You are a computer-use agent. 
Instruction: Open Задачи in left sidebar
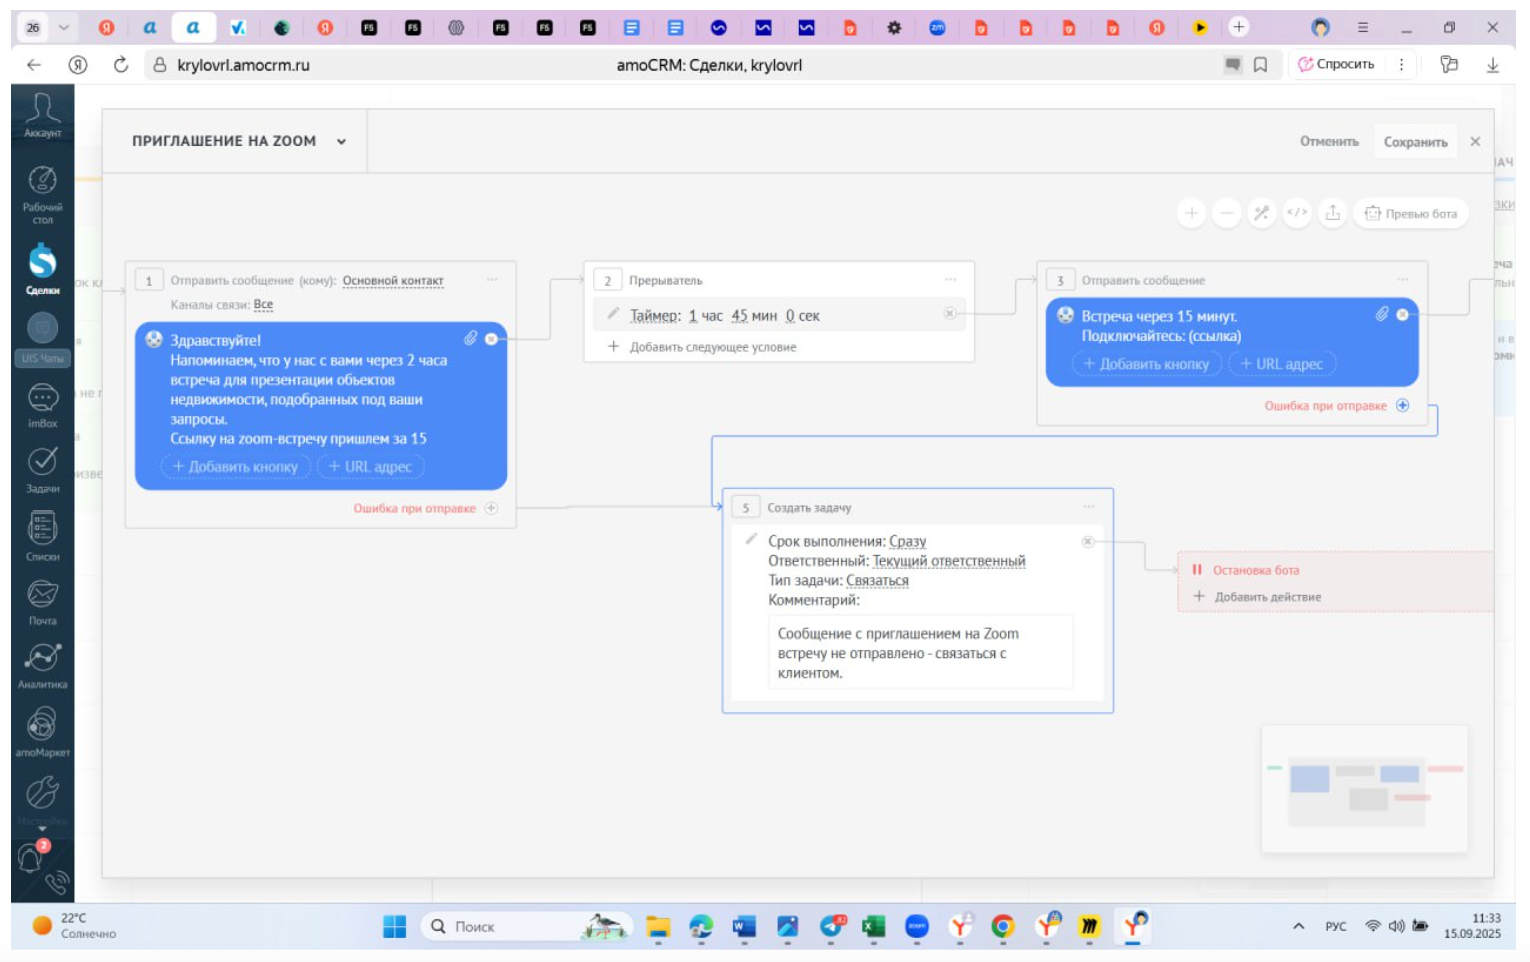pyautogui.click(x=42, y=470)
